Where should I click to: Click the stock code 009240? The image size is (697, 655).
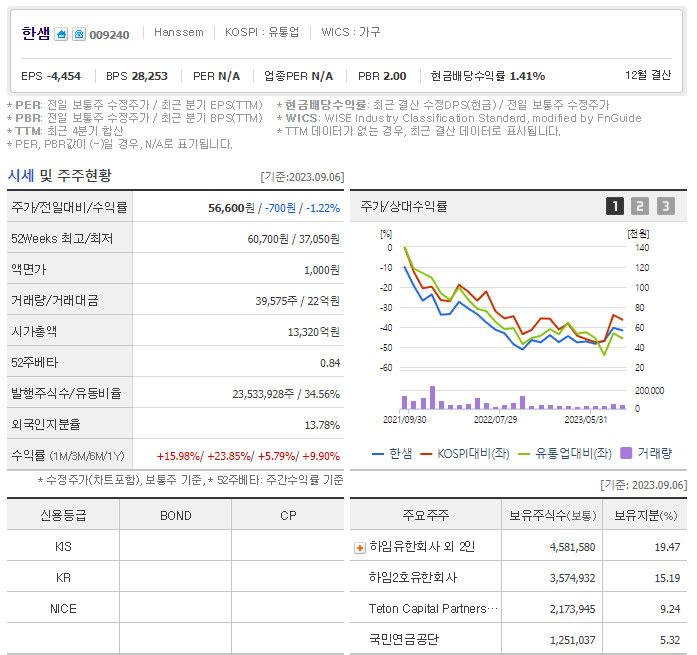point(109,35)
